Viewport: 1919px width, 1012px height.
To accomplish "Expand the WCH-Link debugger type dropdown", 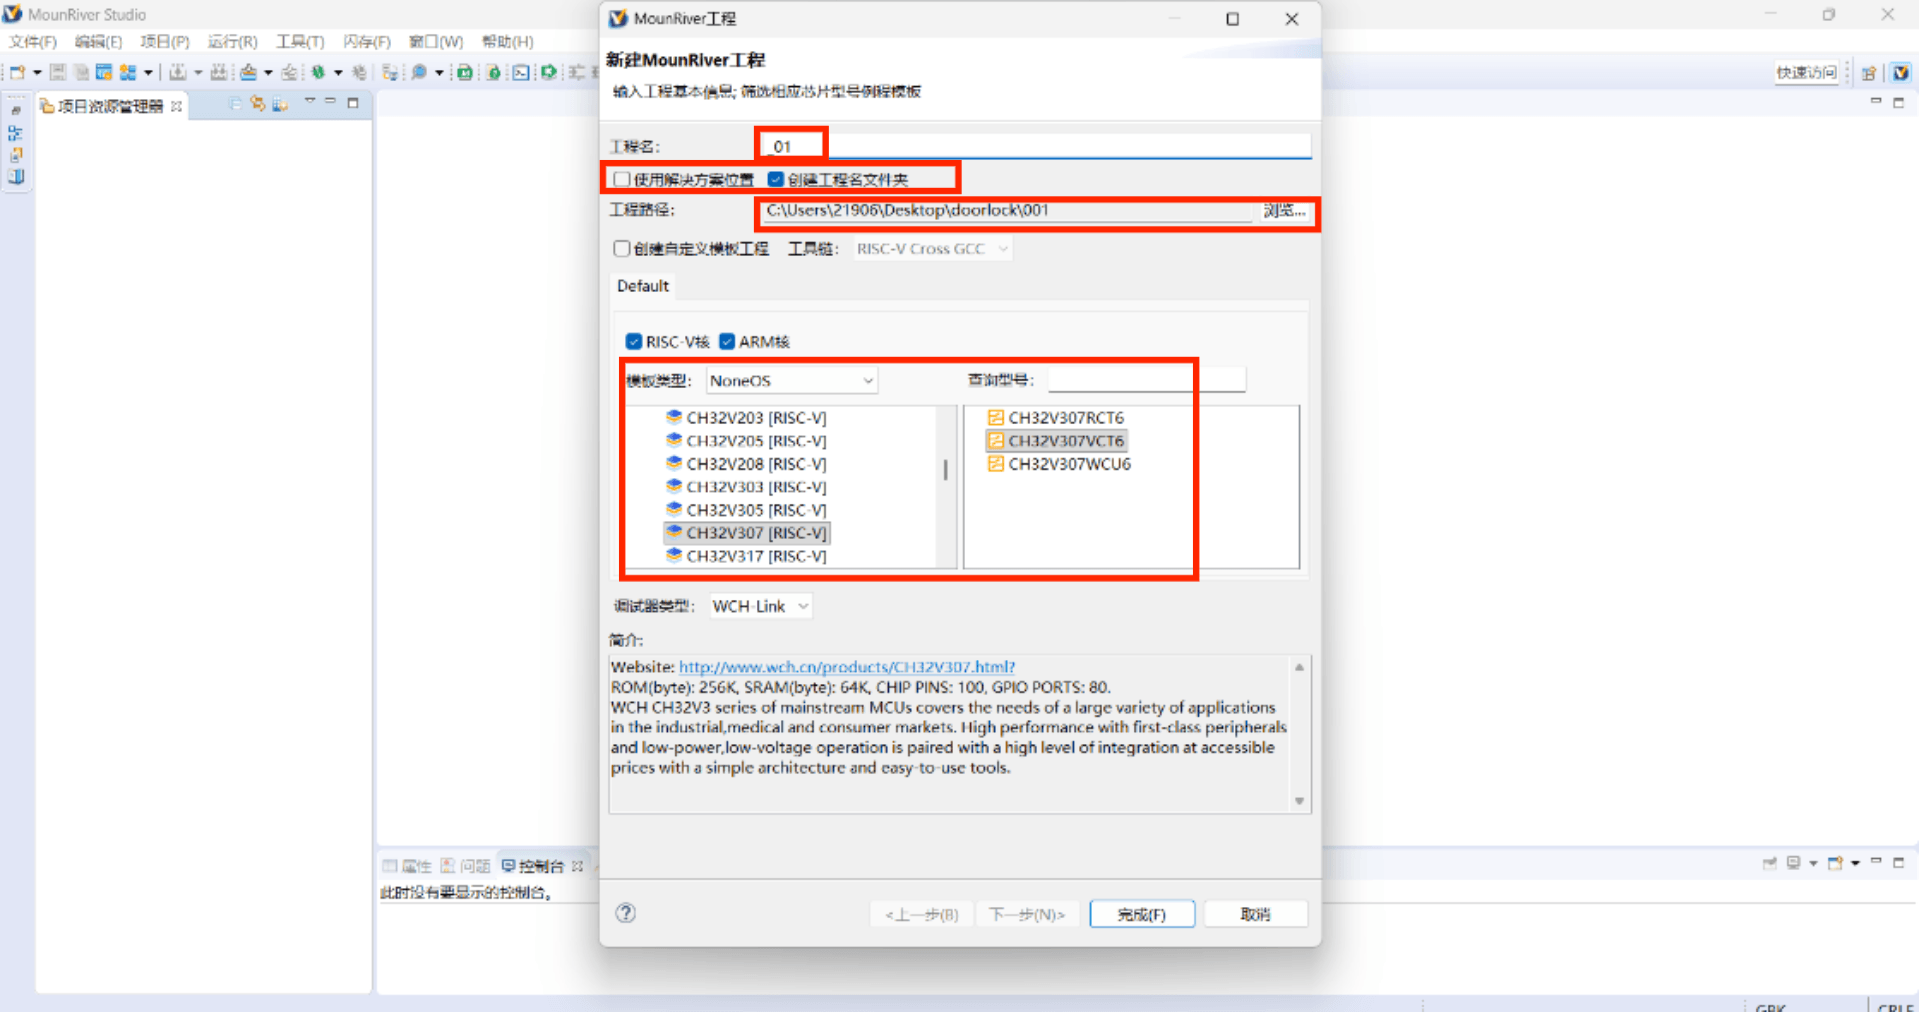I will tap(760, 607).
